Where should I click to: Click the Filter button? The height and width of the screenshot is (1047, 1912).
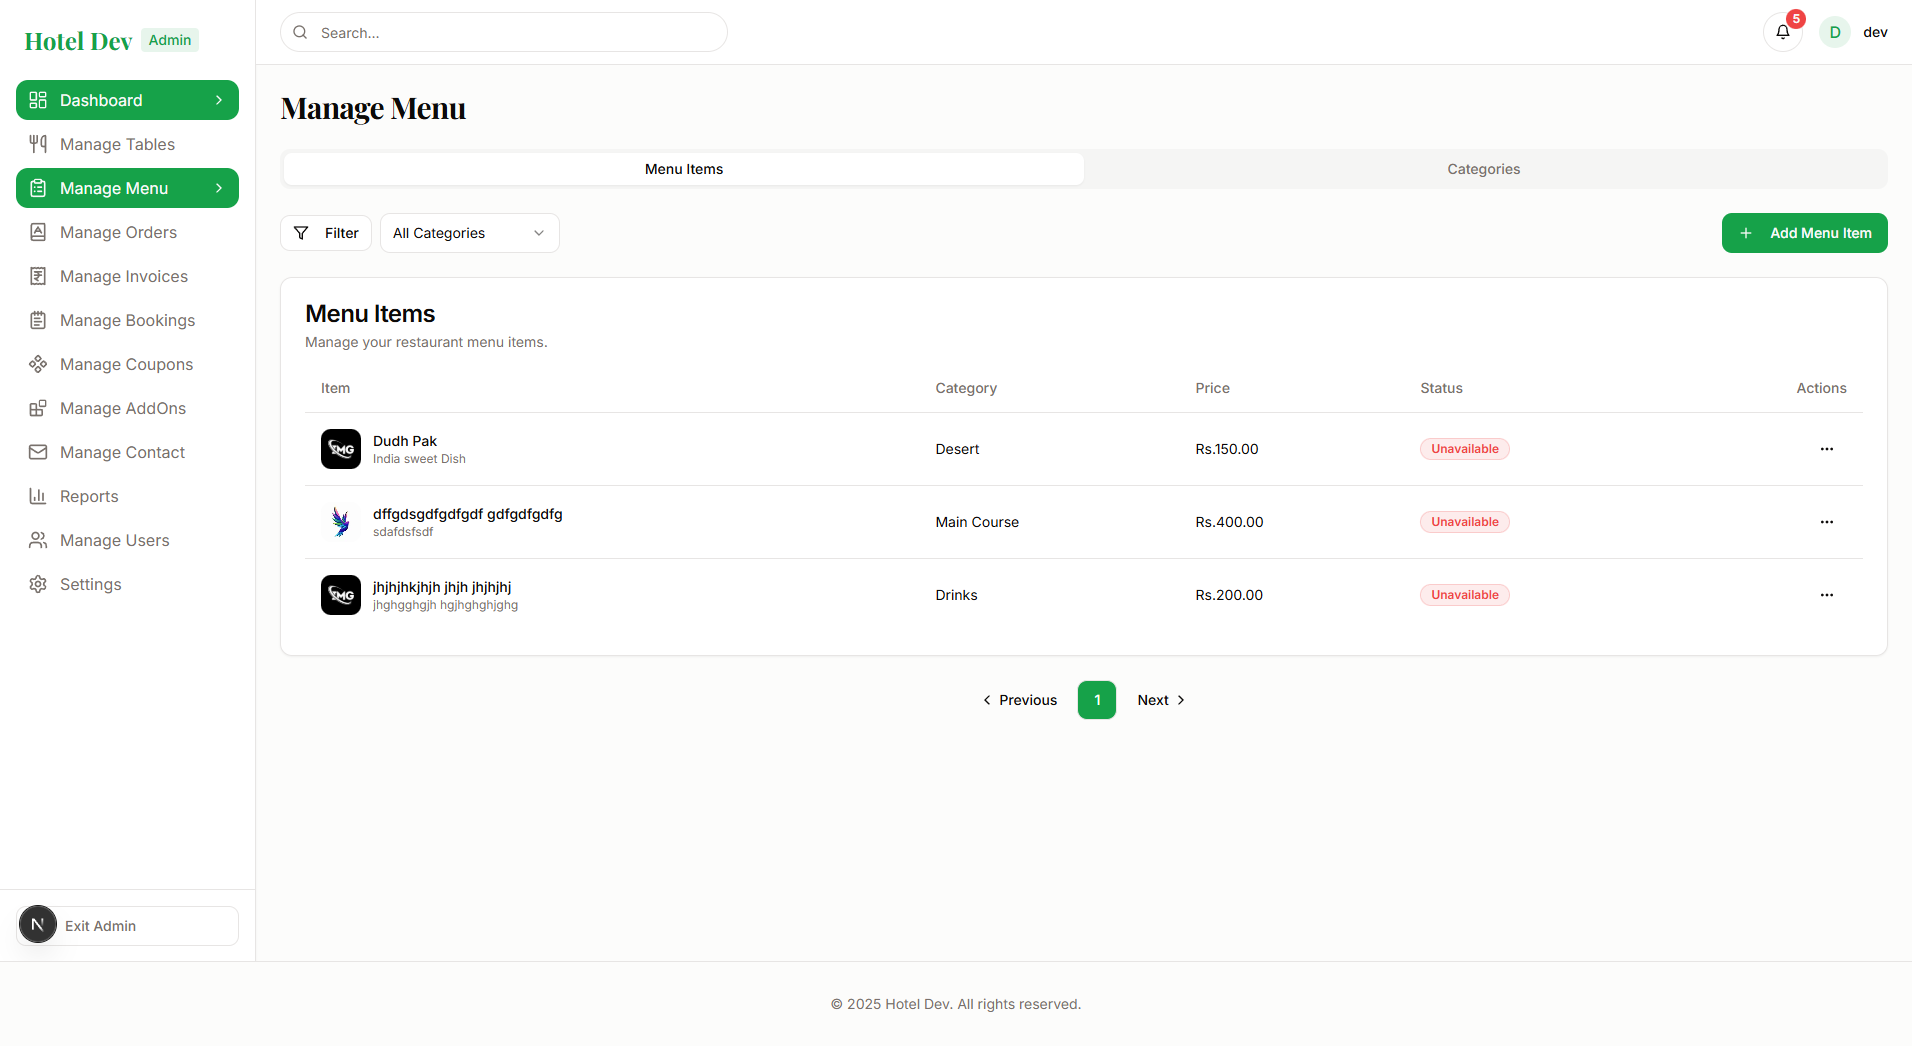[x=326, y=233]
